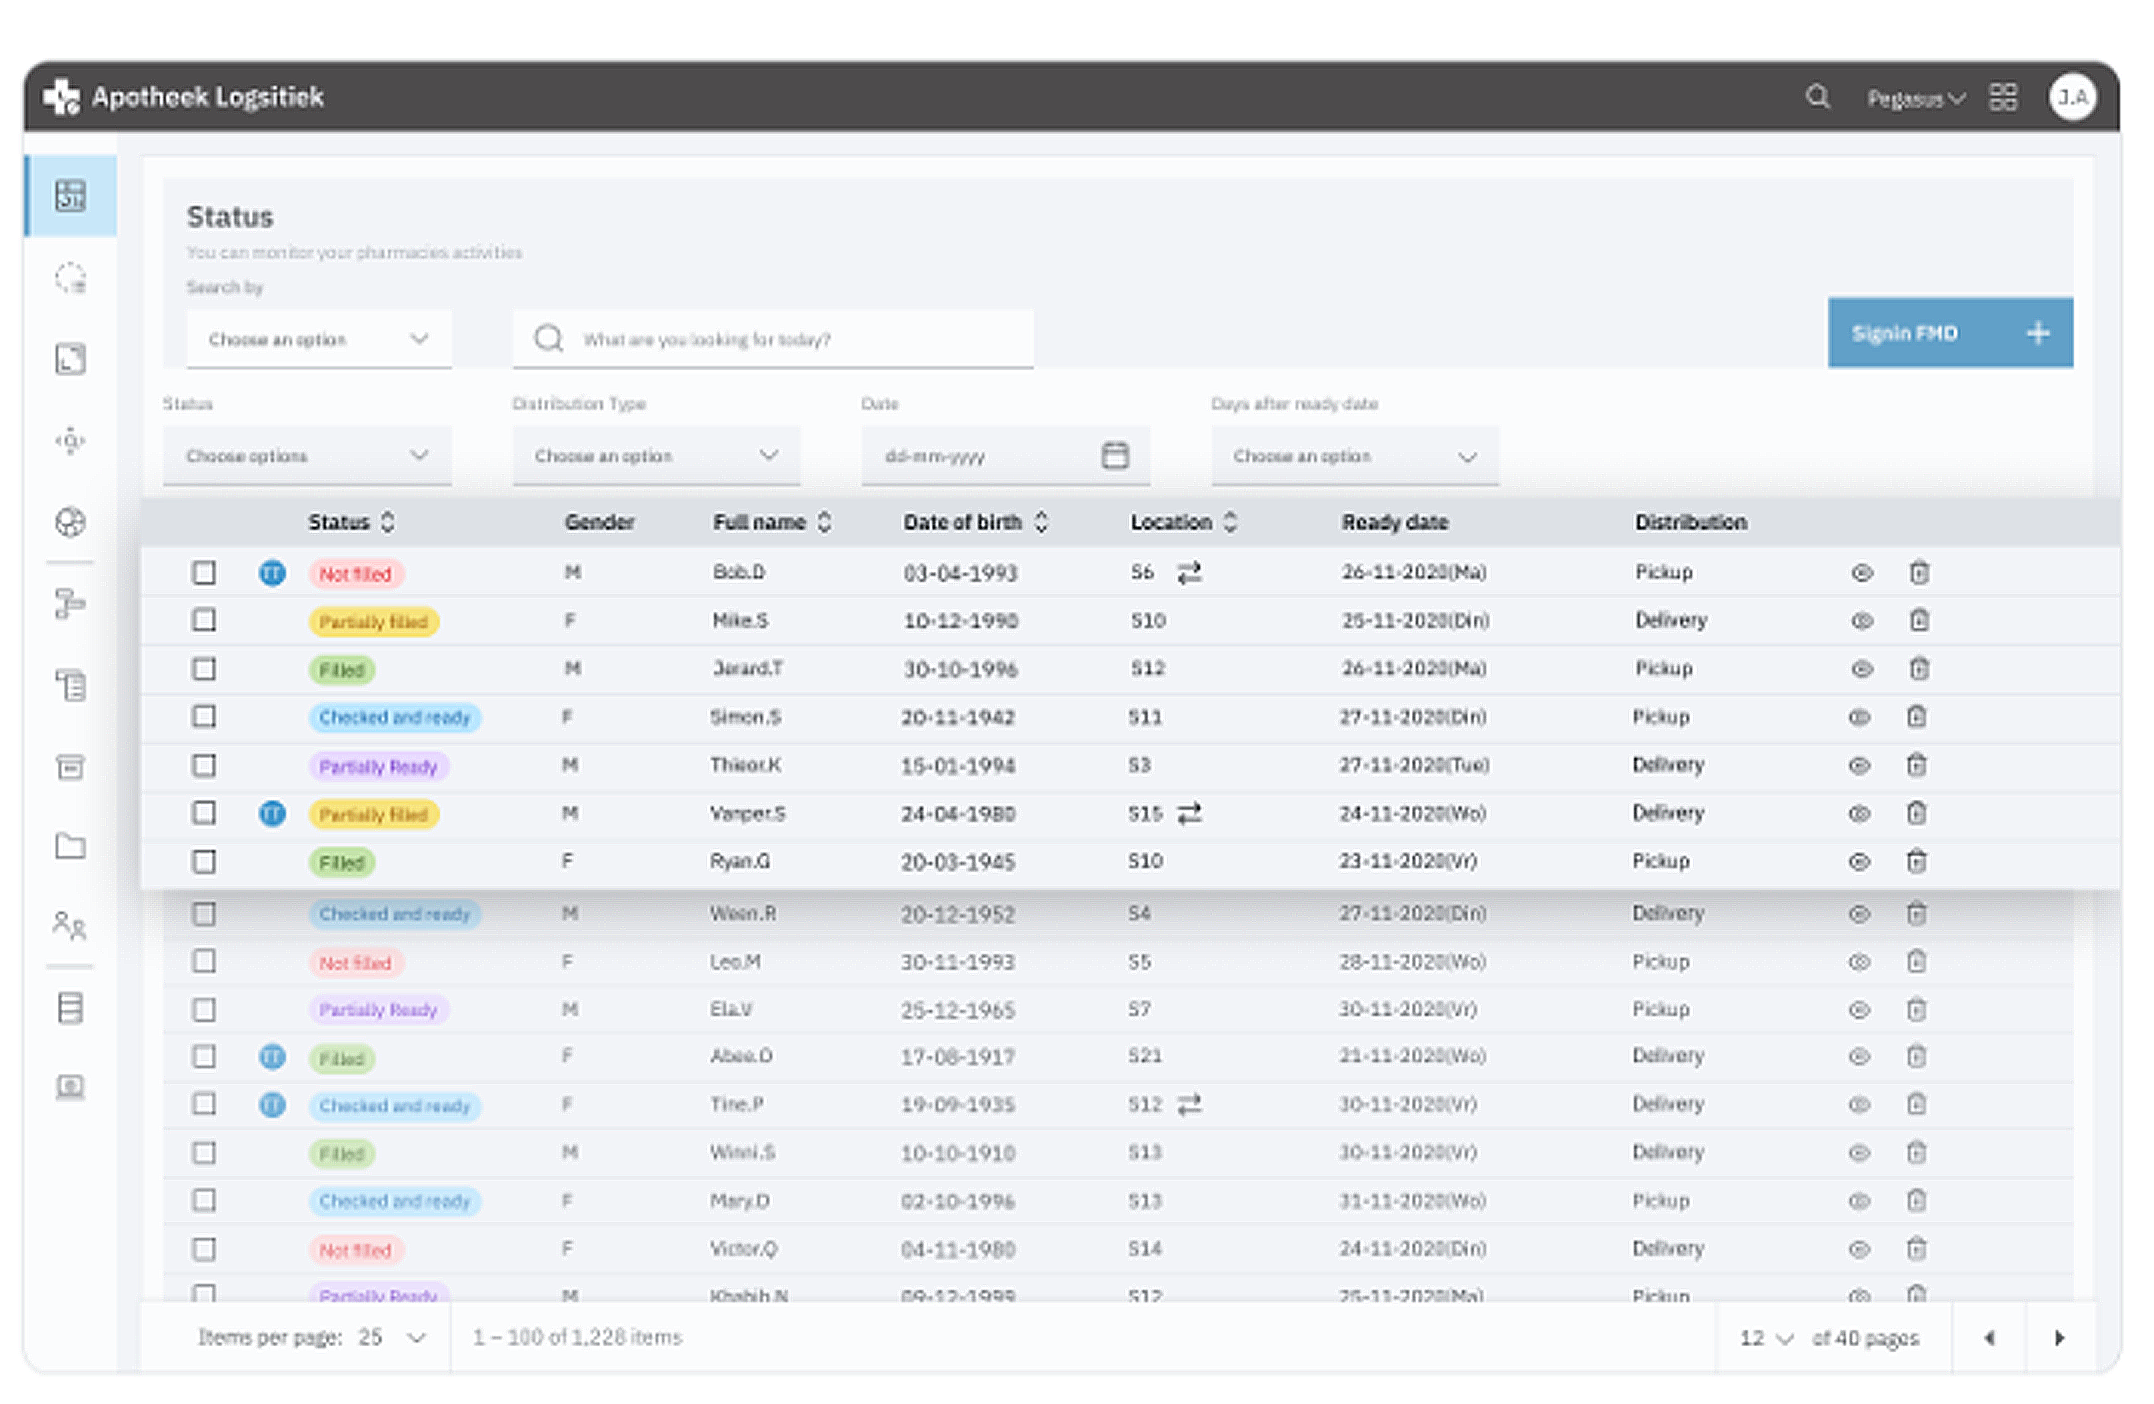This screenshot has height=1404, width=2154.
Task: View Jarard.T details via the eye icon
Action: tap(1862, 669)
